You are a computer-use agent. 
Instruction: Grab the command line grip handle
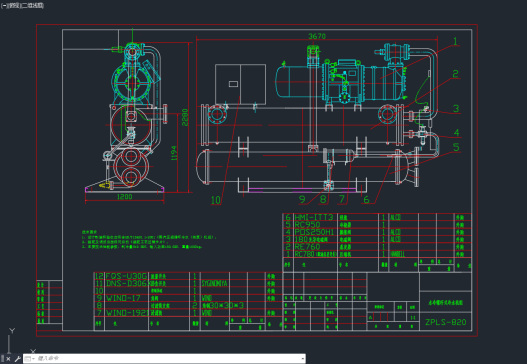[x=2, y=358]
